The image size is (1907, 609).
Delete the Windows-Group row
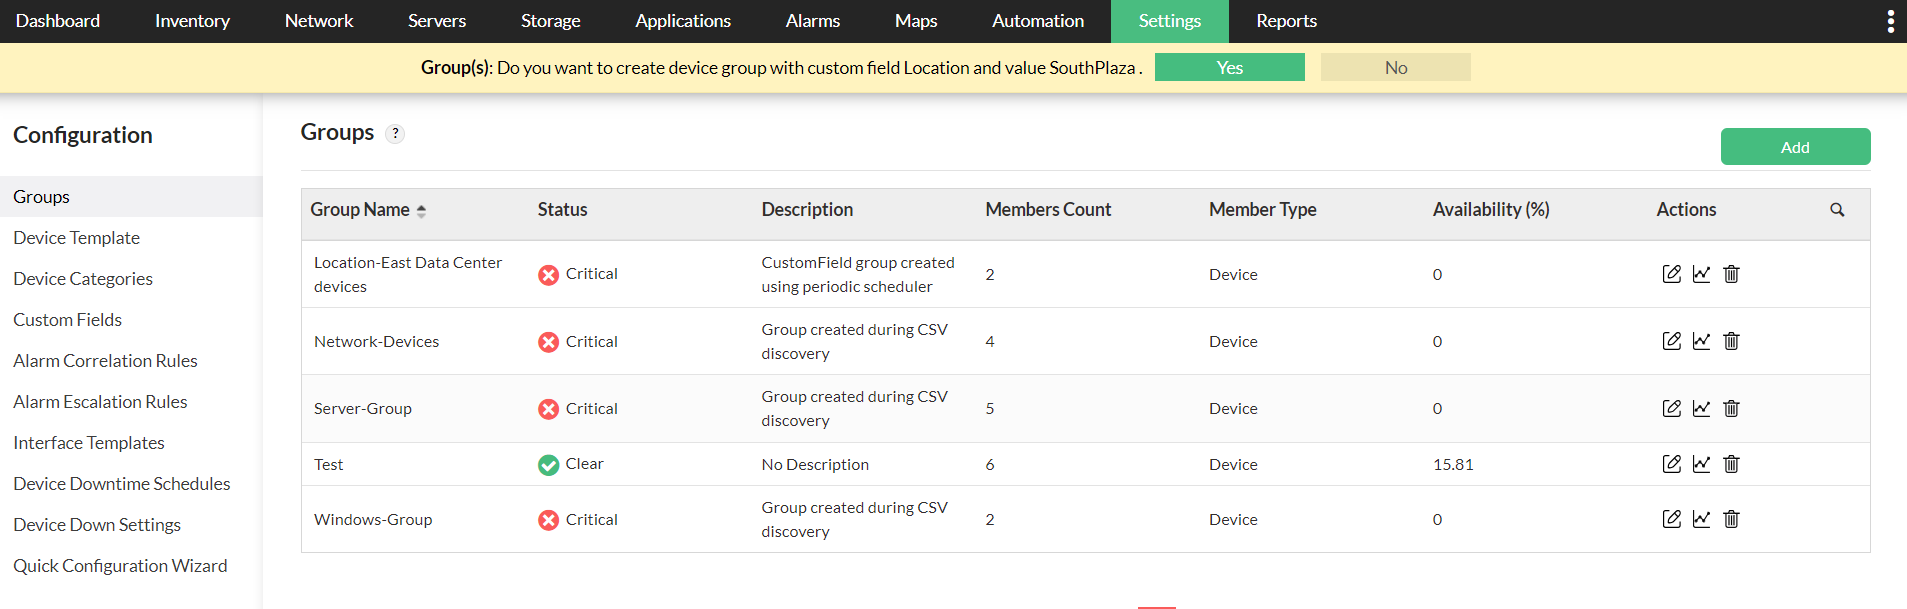(1731, 519)
